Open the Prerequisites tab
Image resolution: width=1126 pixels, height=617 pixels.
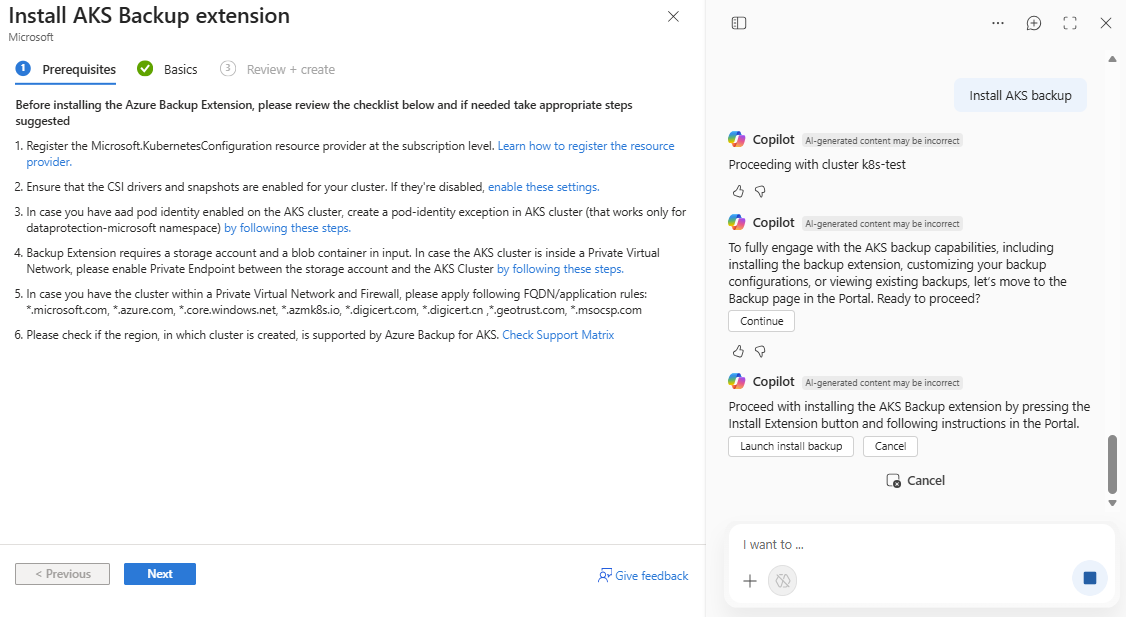point(66,70)
